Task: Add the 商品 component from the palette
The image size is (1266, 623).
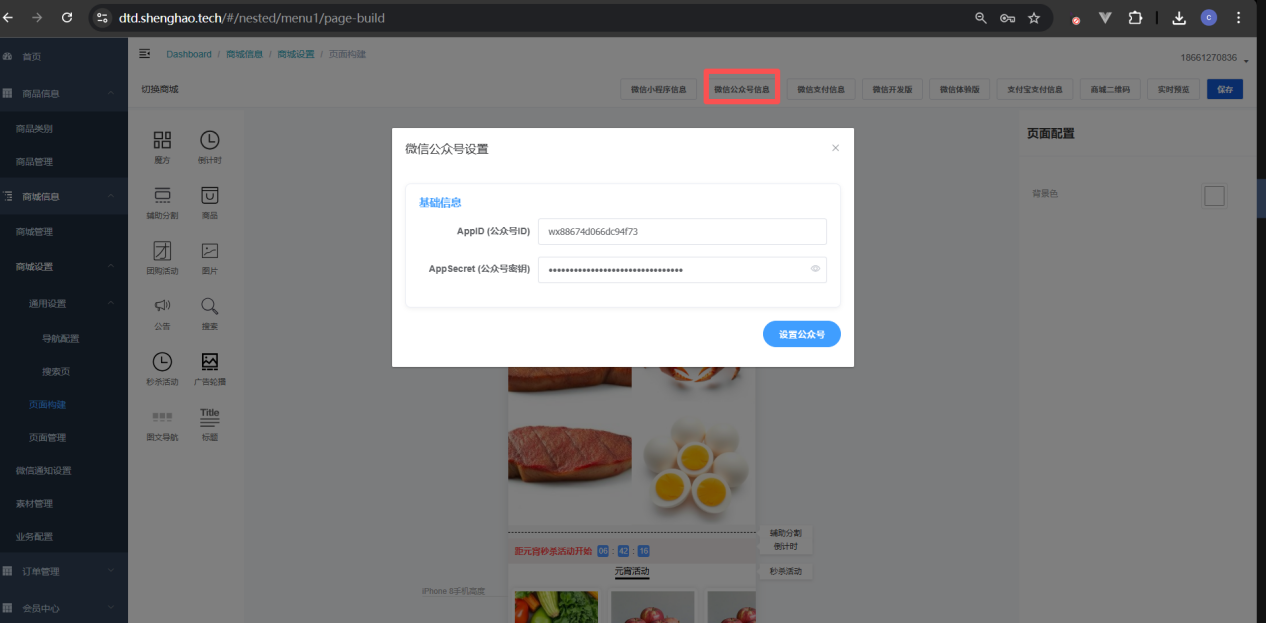Action: (209, 196)
